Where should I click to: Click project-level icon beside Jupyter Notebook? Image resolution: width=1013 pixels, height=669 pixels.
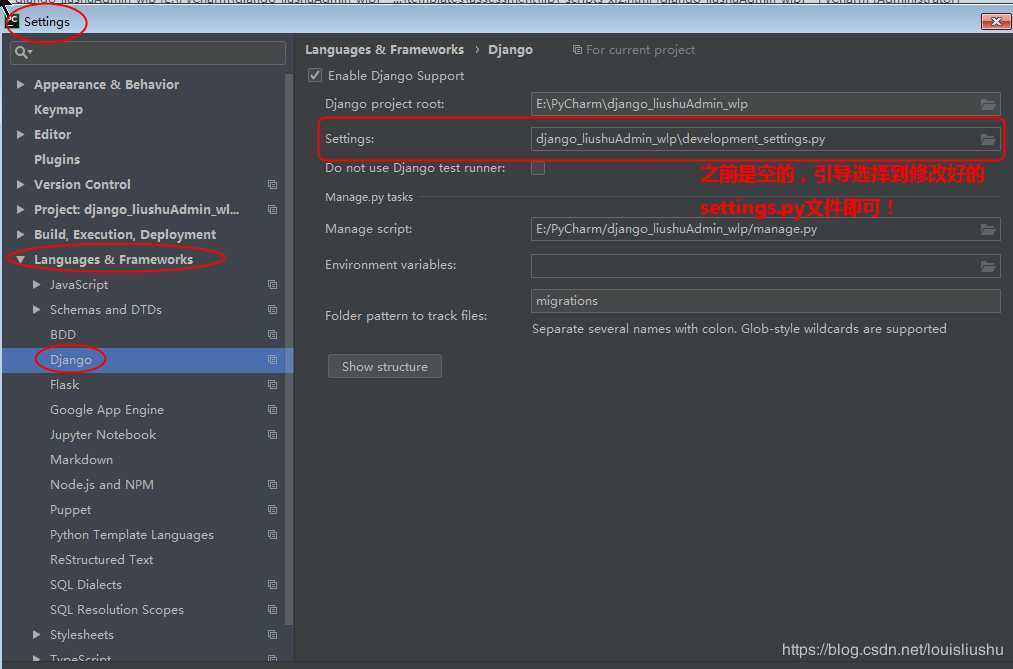273,435
